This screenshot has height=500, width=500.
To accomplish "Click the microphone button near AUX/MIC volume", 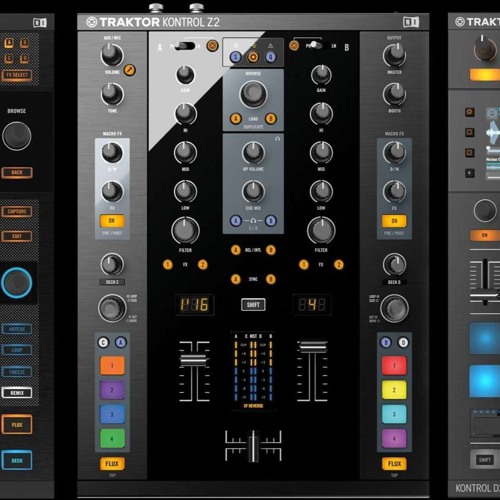I will coord(130,70).
